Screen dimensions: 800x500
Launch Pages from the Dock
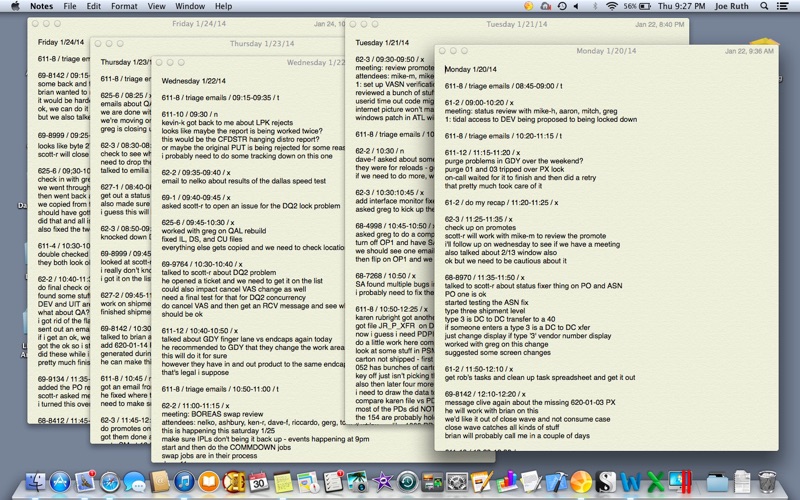click(x=481, y=482)
